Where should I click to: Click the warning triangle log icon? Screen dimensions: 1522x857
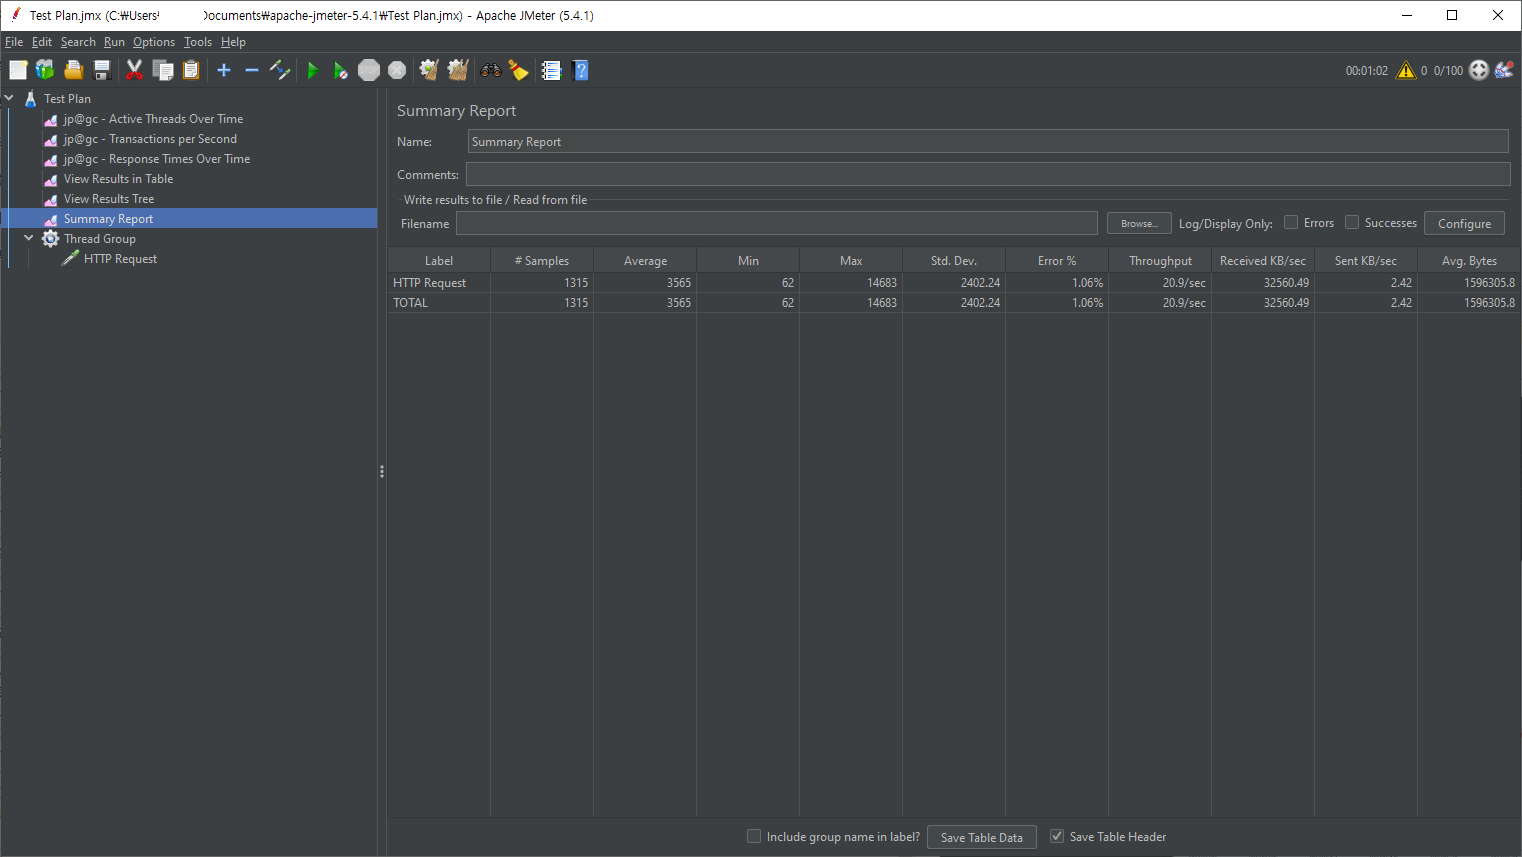pos(1406,70)
